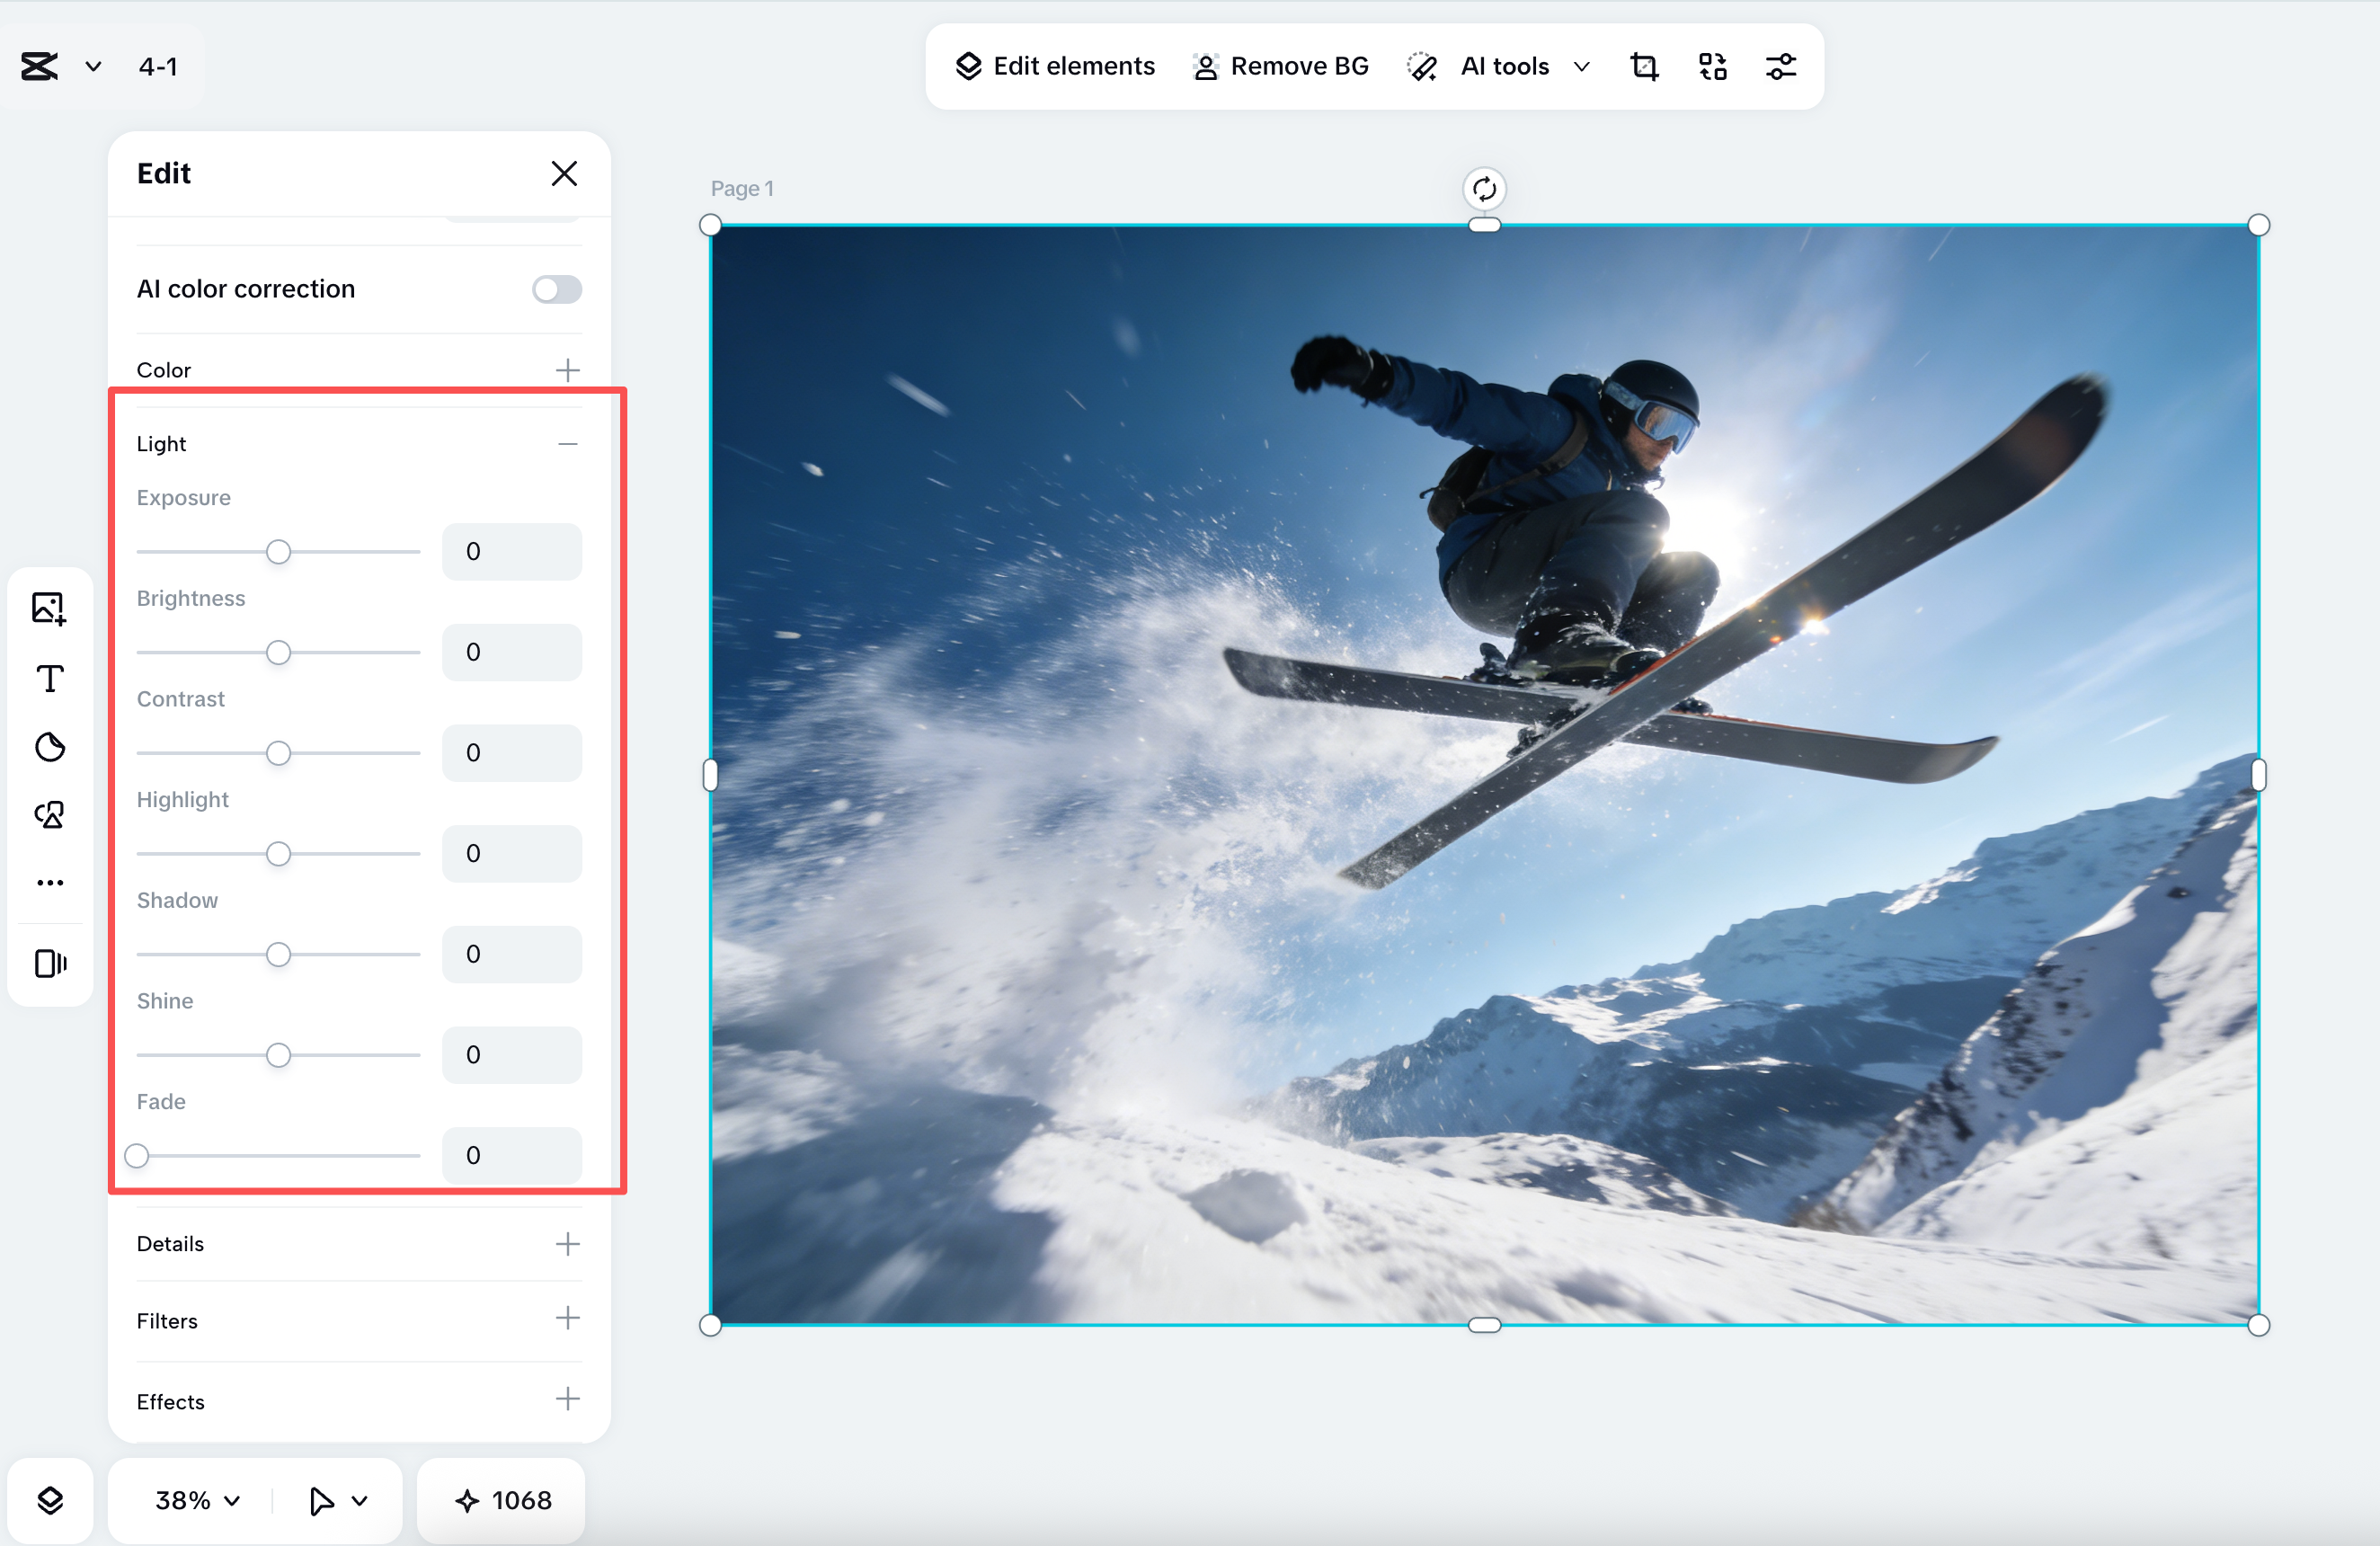2380x1546 pixels.
Task: Click the layers icon at bottom left
Action: coord(50,1500)
